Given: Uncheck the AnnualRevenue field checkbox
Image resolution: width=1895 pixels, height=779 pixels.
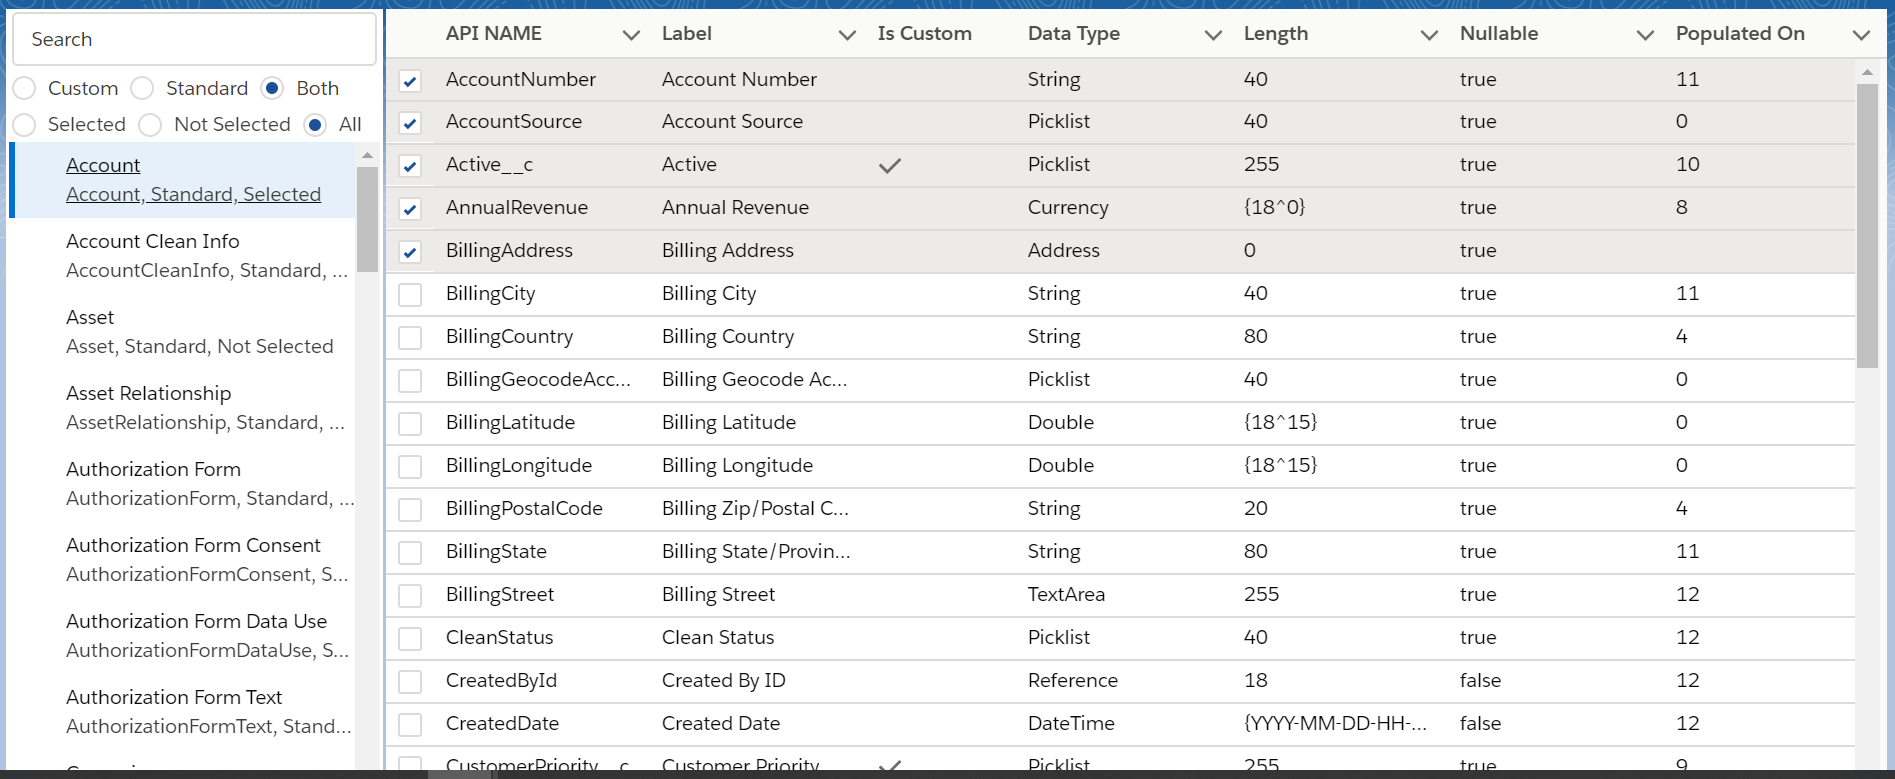Looking at the screenshot, I should tap(410, 209).
